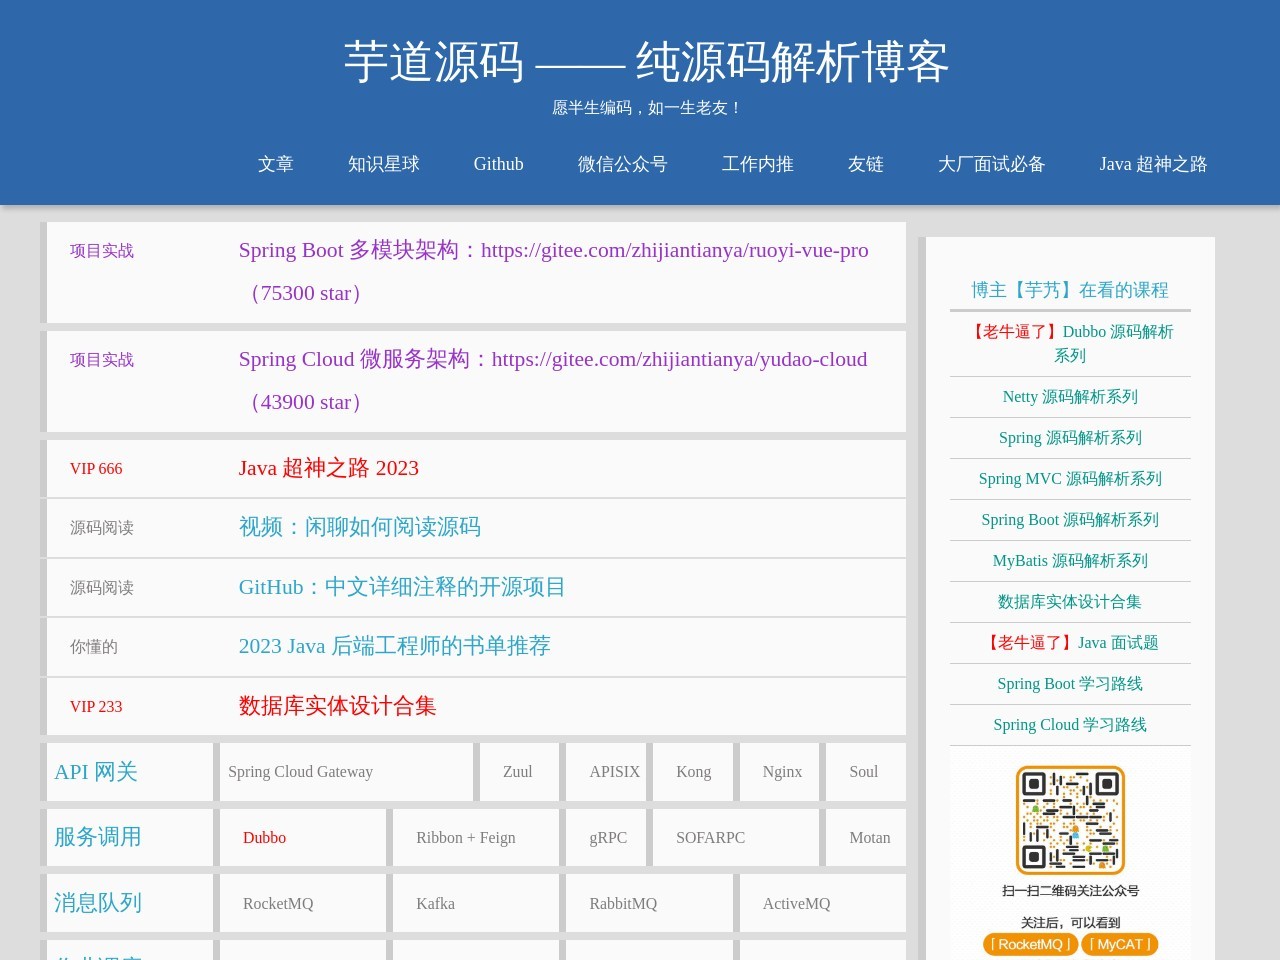Viewport: 1280px width, 960px height.
Task: Open the Github navigation link
Action: pos(498,164)
